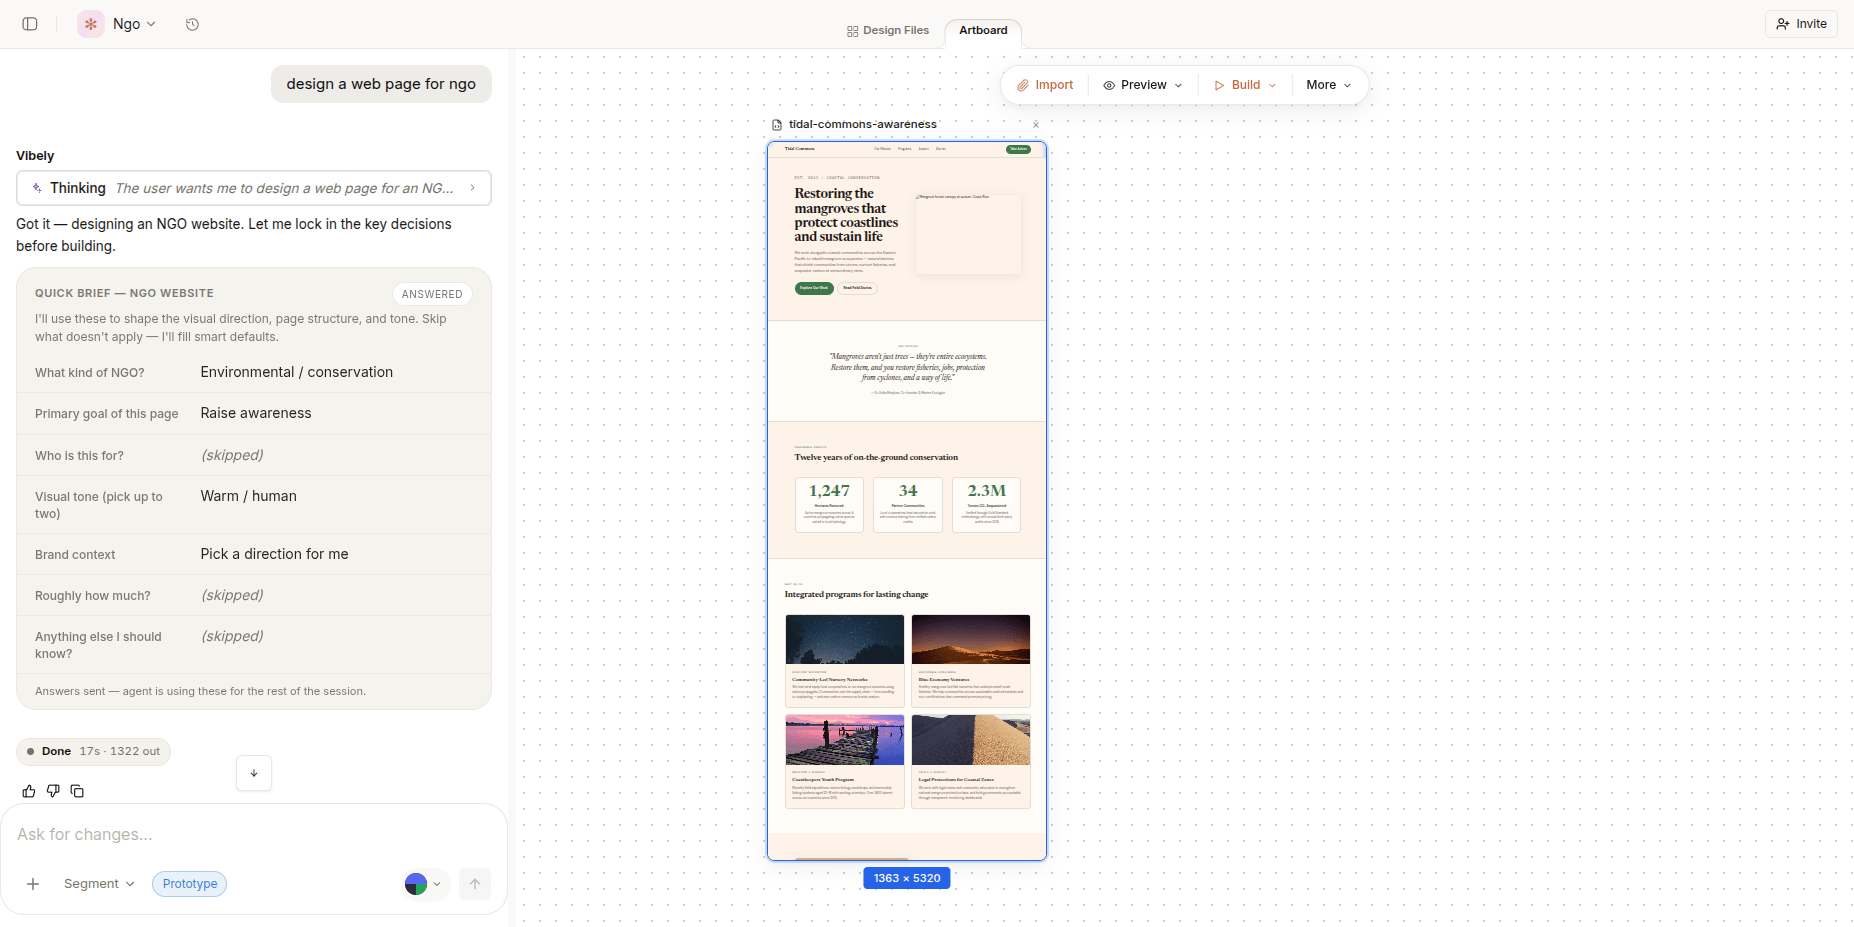Click the 1,247 stat card in artboard

[x=829, y=505]
